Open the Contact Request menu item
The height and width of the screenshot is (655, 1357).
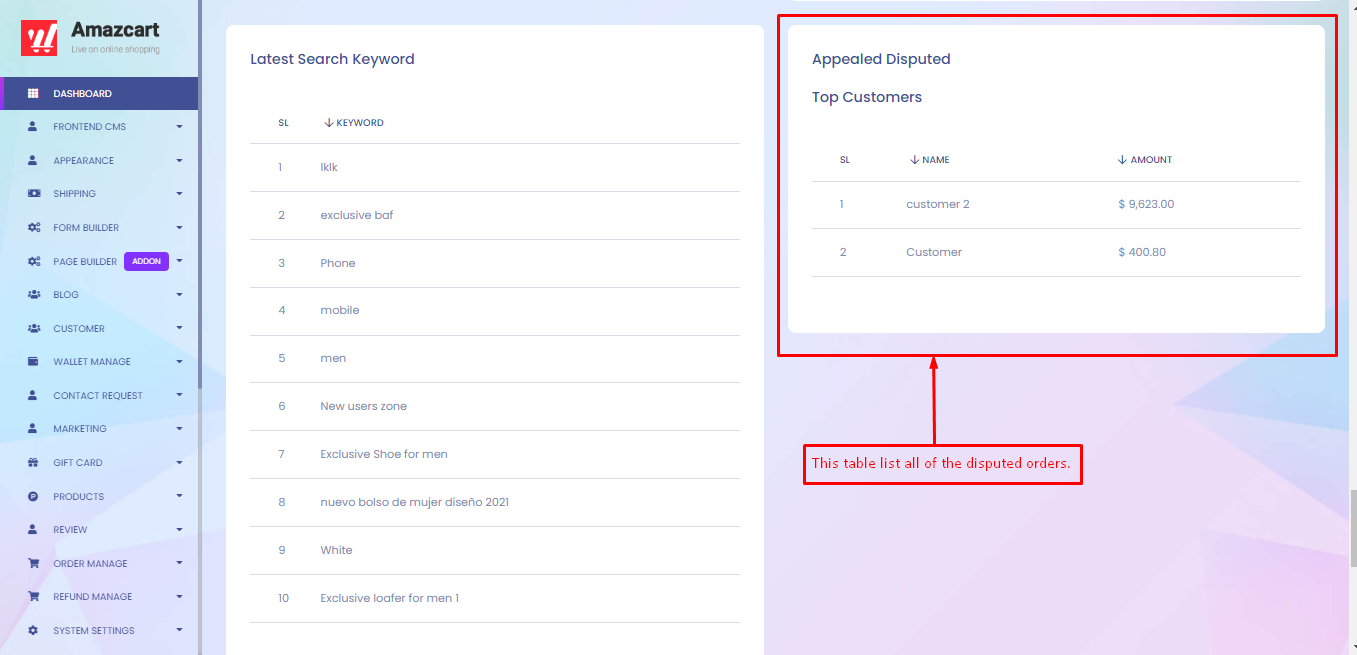pyautogui.click(x=99, y=396)
